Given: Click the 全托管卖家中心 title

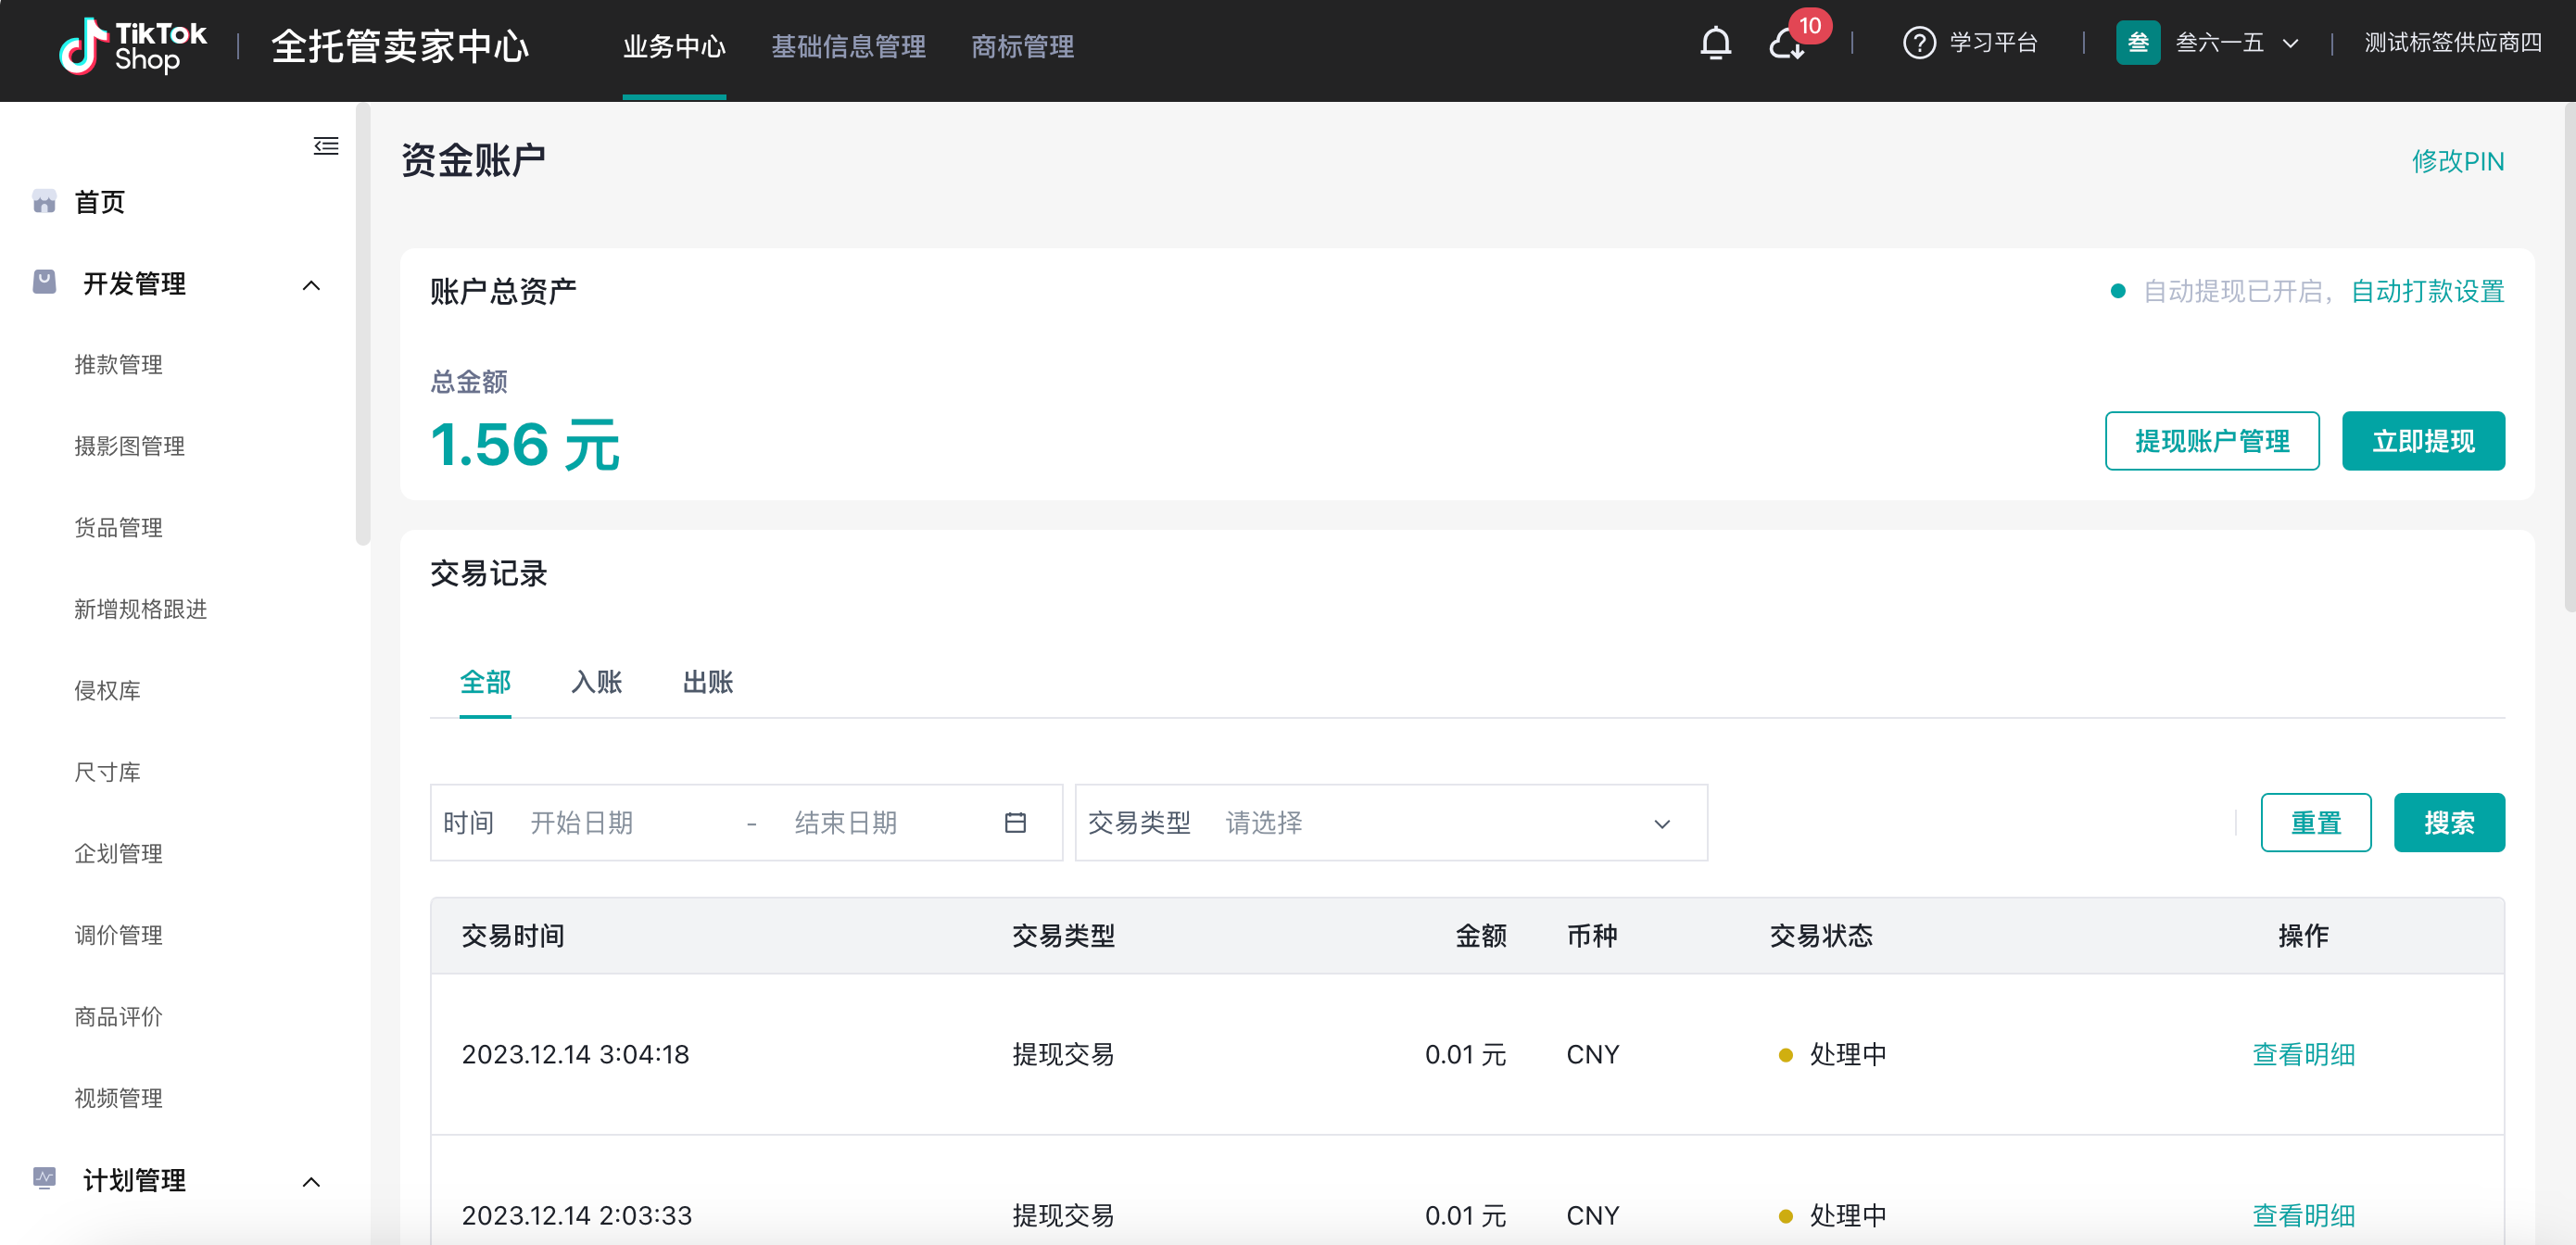Looking at the screenshot, I should pyautogui.click(x=400, y=46).
